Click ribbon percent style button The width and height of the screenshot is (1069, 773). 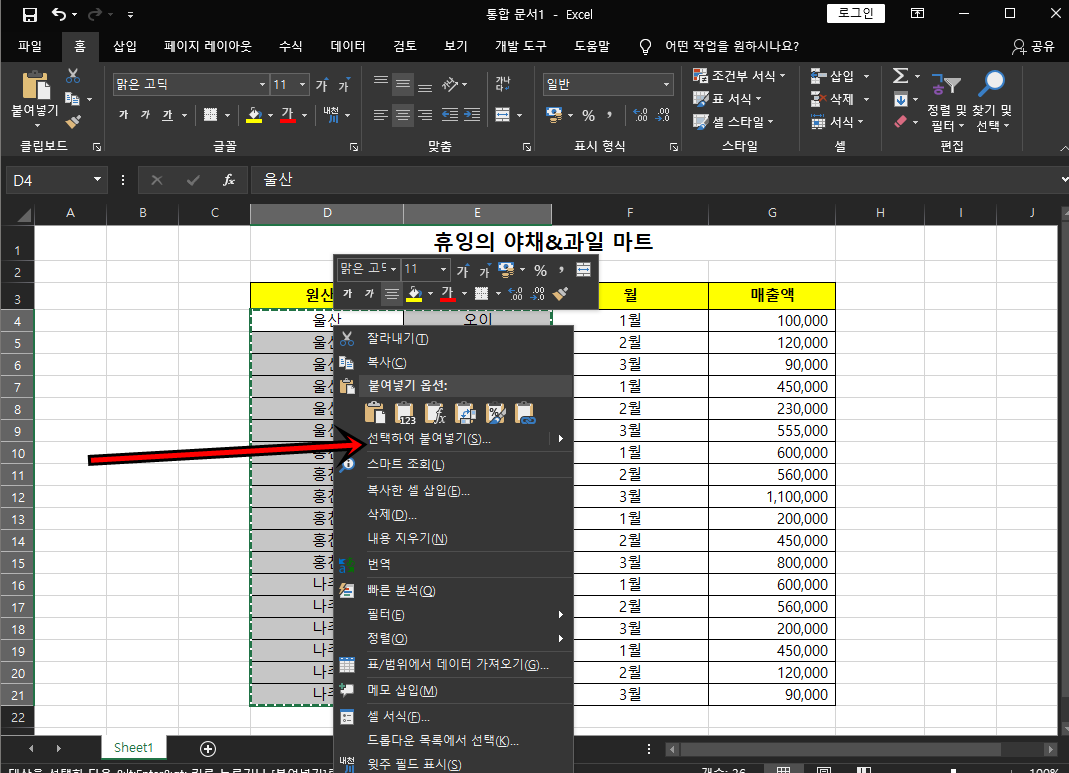point(588,115)
